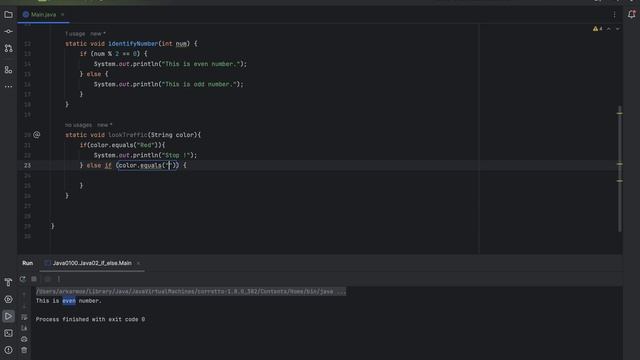Click the warning stripe marker beside line 23
Viewport: 640px width, 360px height.
pyautogui.click(x=620, y=164)
